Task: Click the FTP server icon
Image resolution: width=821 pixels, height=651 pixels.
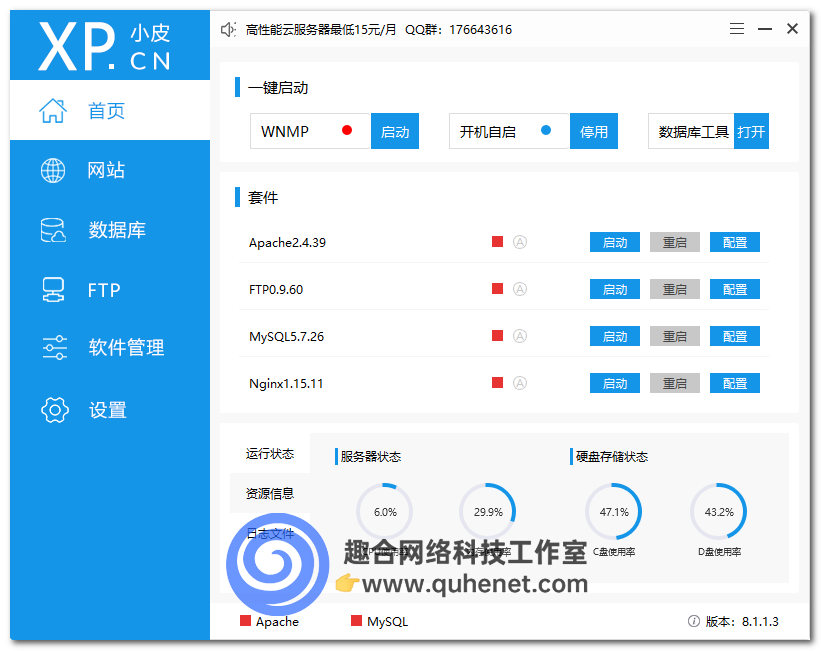Action: (53, 290)
